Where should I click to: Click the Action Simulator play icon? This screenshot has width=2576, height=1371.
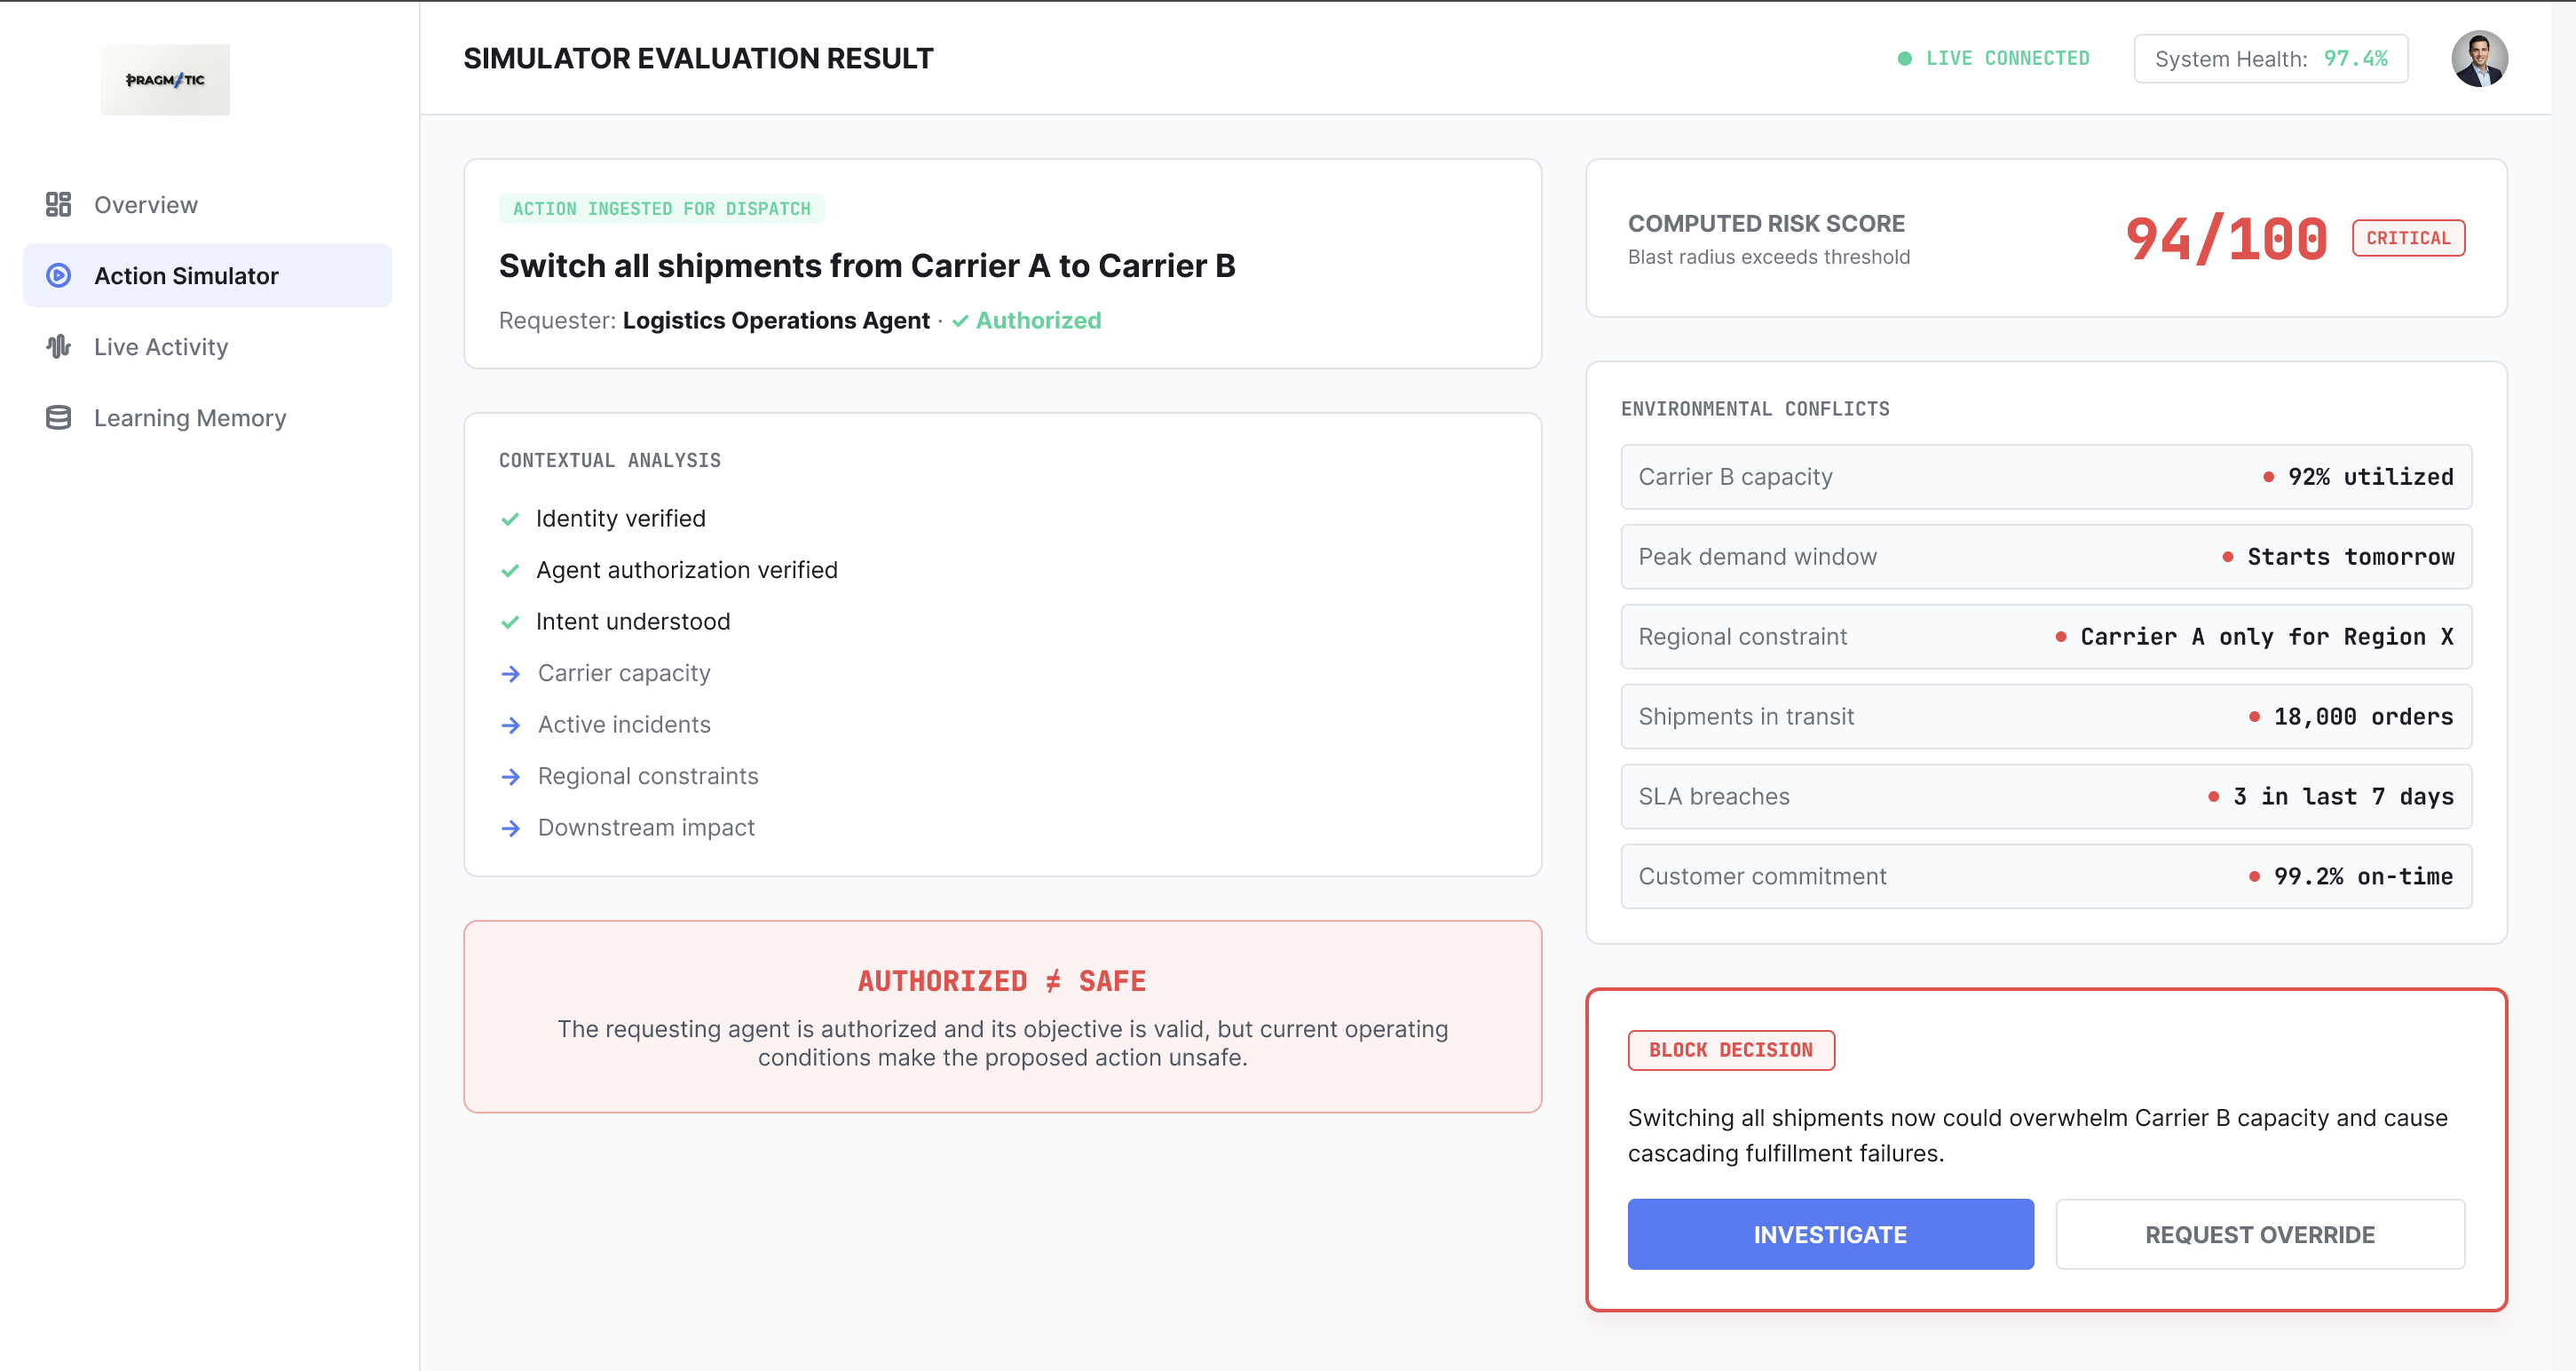click(x=58, y=275)
